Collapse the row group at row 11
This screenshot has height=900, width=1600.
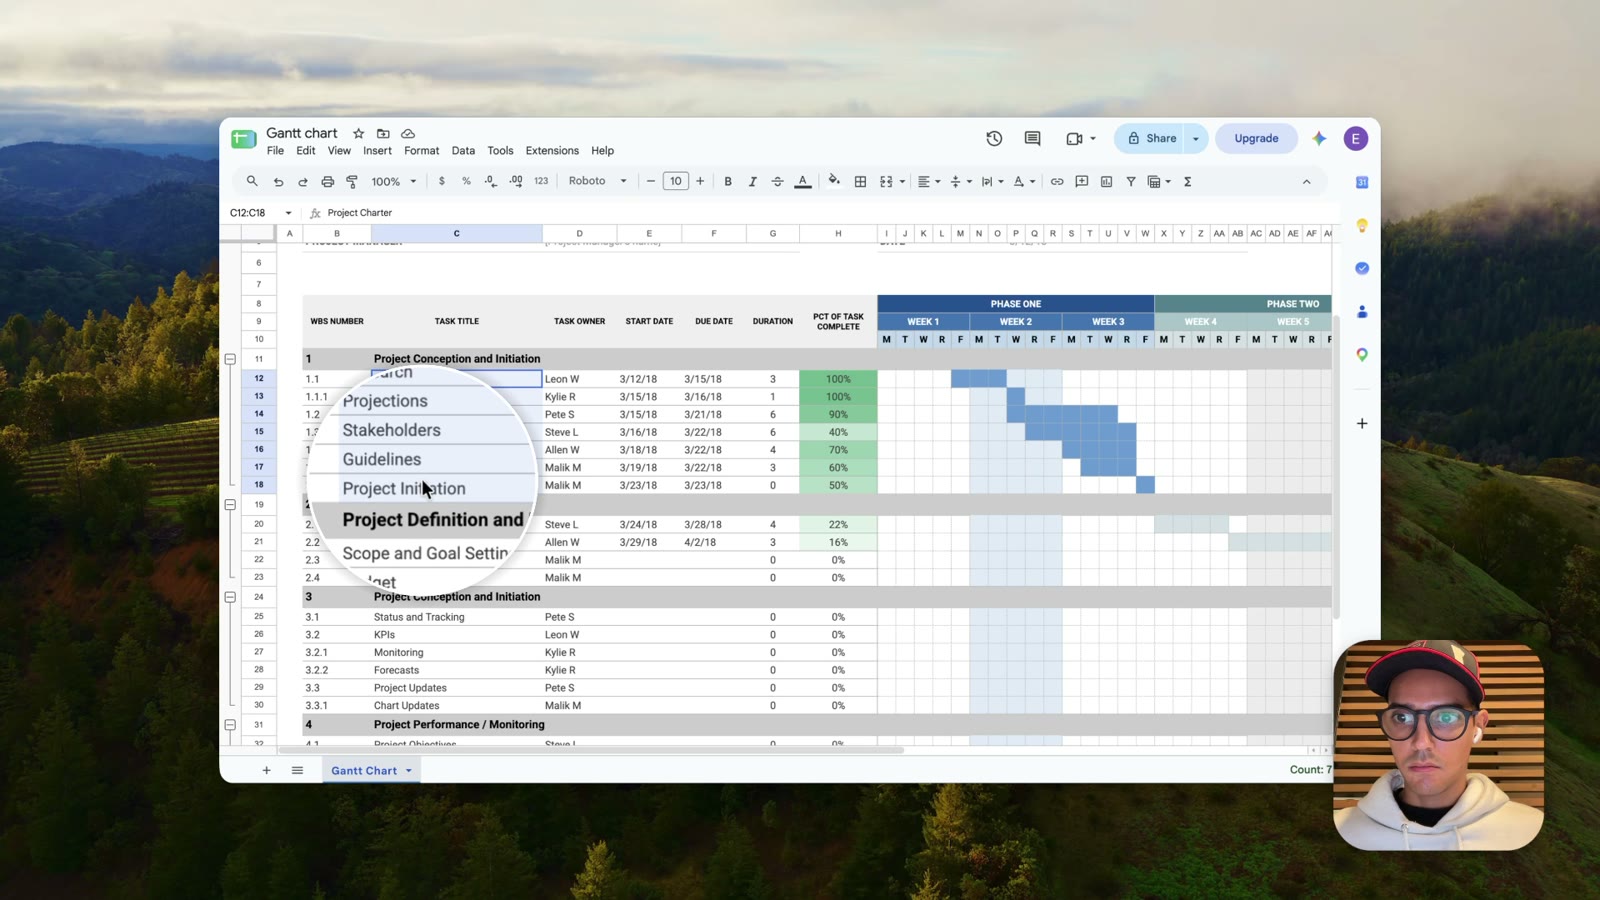(230, 359)
